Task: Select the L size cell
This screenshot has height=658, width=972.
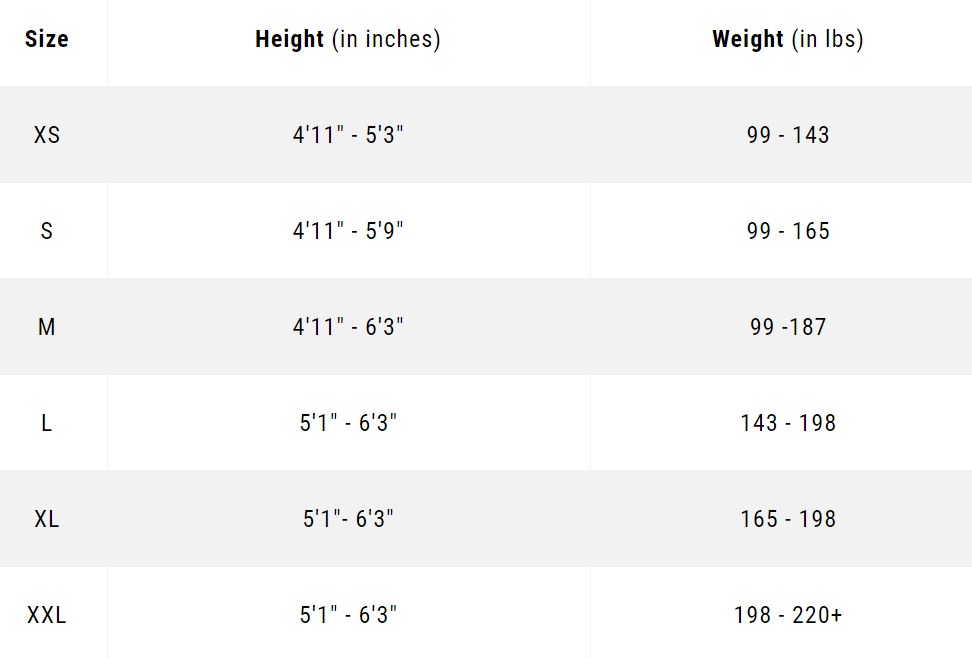Action: pos(47,423)
